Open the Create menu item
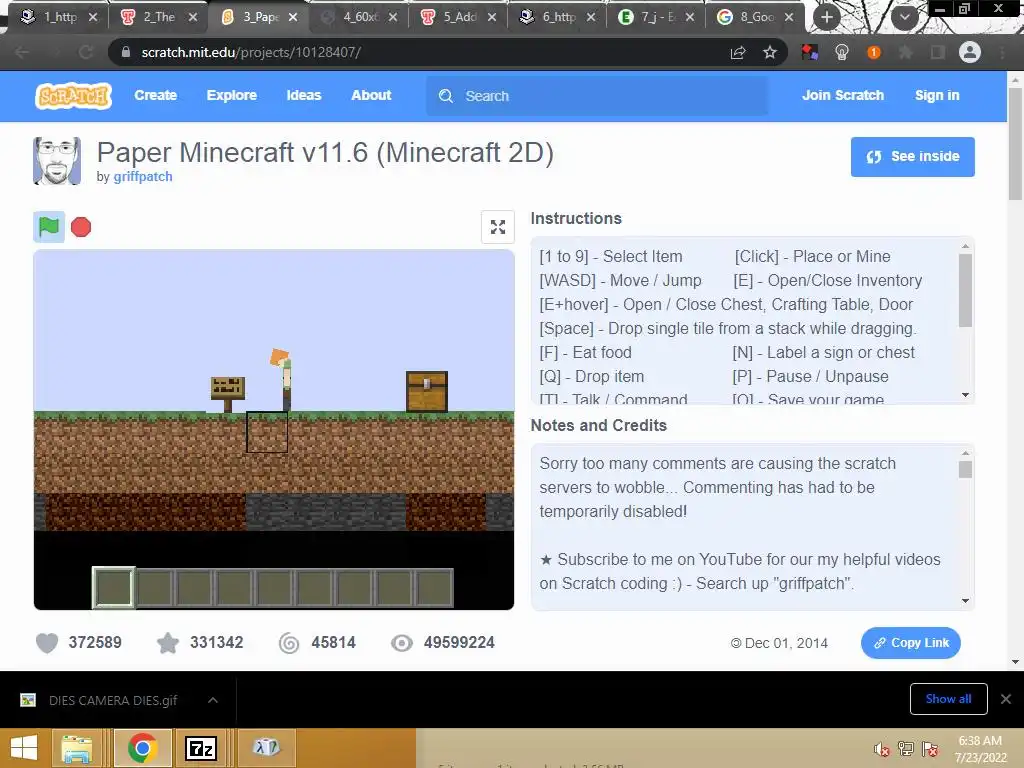This screenshot has height=768, width=1024. click(x=155, y=95)
